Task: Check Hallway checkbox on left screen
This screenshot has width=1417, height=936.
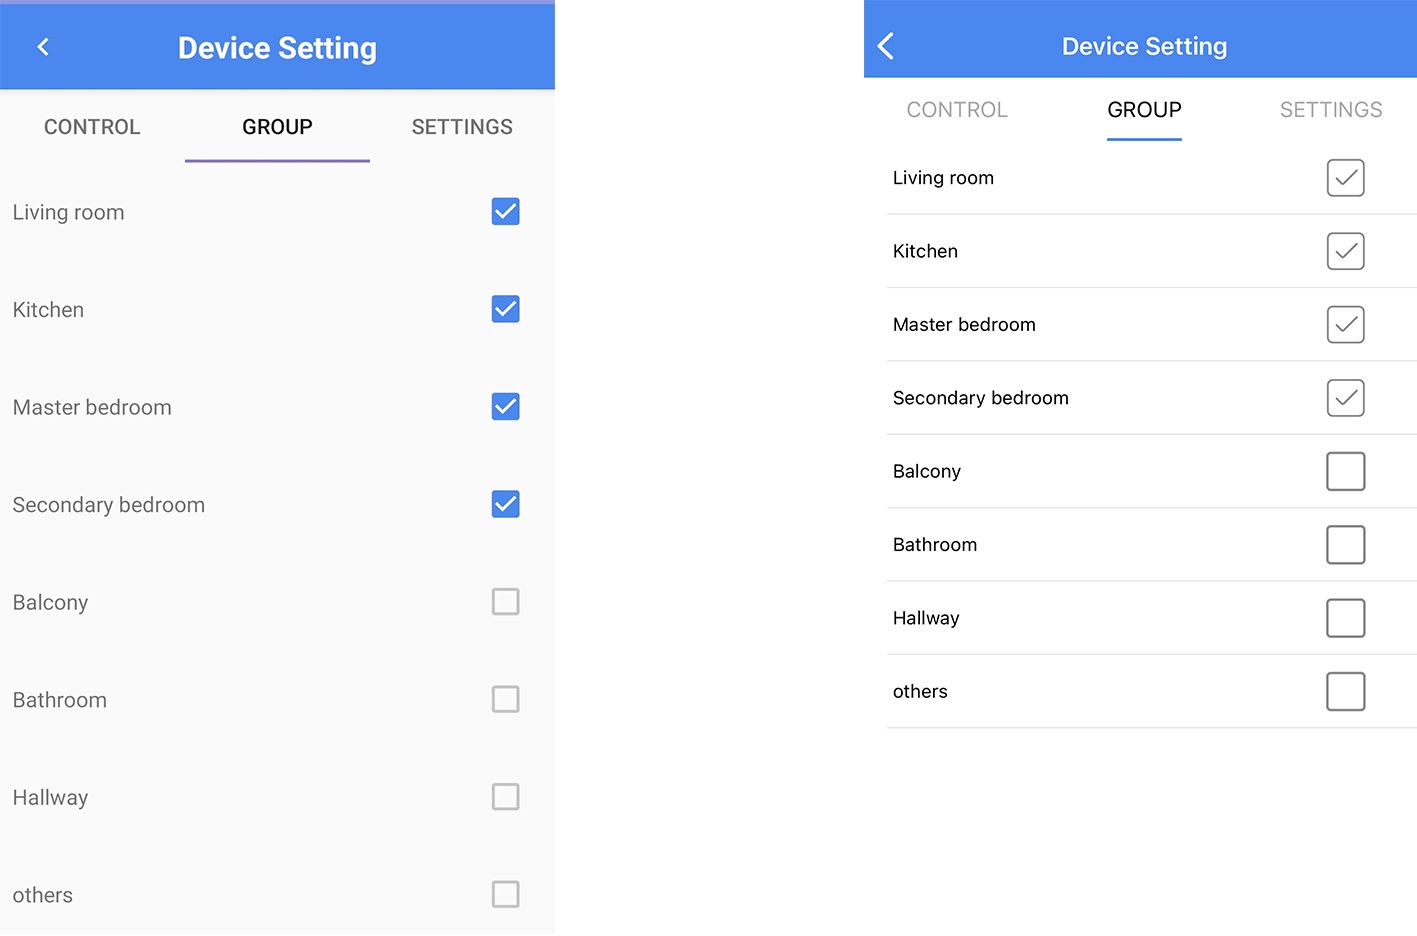Action: pyautogui.click(x=505, y=797)
